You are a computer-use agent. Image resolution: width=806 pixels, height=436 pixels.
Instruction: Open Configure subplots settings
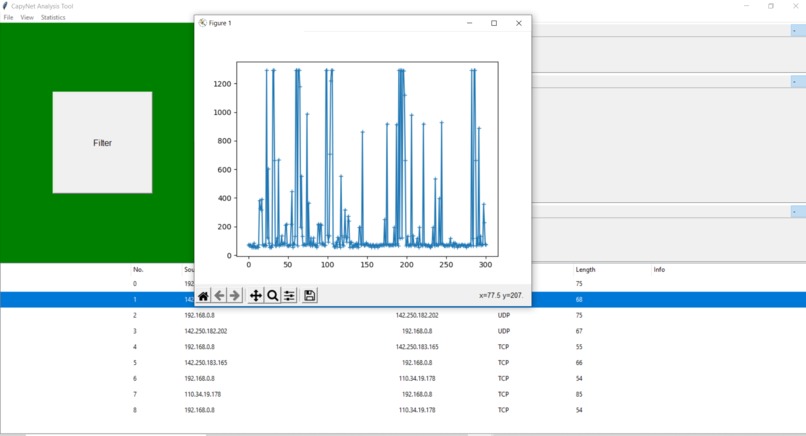[x=289, y=296]
